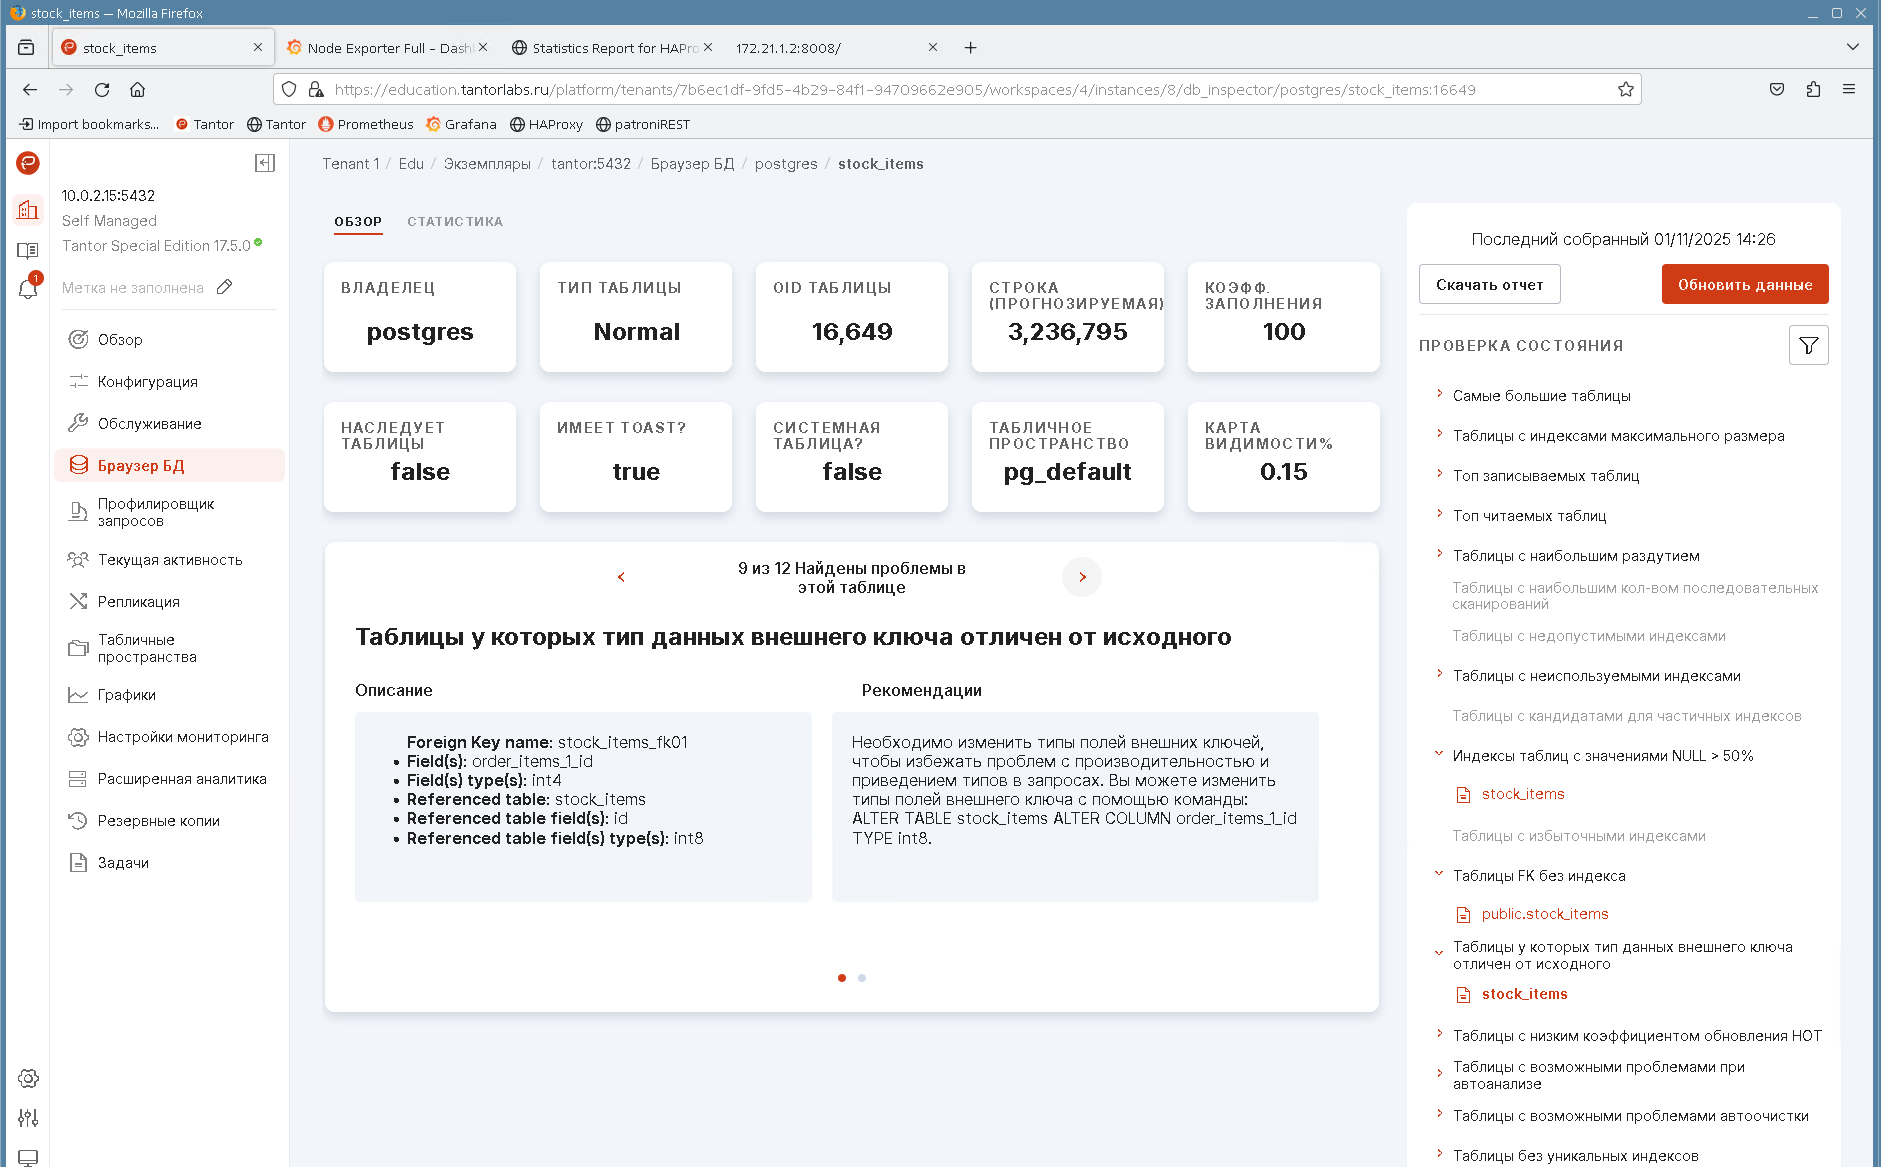This screenshot has width=1881, height=1167.
Task: Click the filter icon in health check panel
Action: point(1808,346)
